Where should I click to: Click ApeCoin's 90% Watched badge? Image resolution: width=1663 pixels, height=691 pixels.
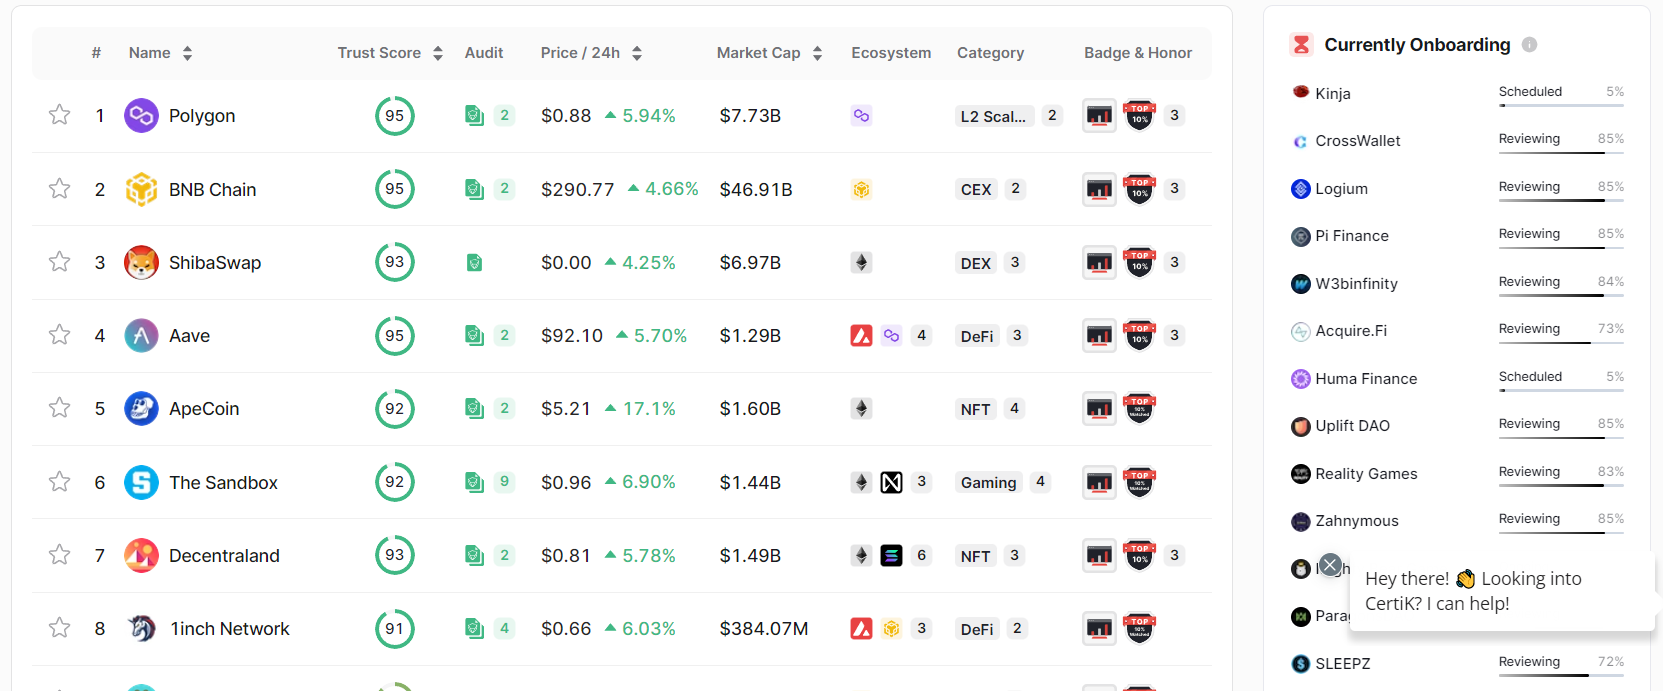(x=1139, y=408)
